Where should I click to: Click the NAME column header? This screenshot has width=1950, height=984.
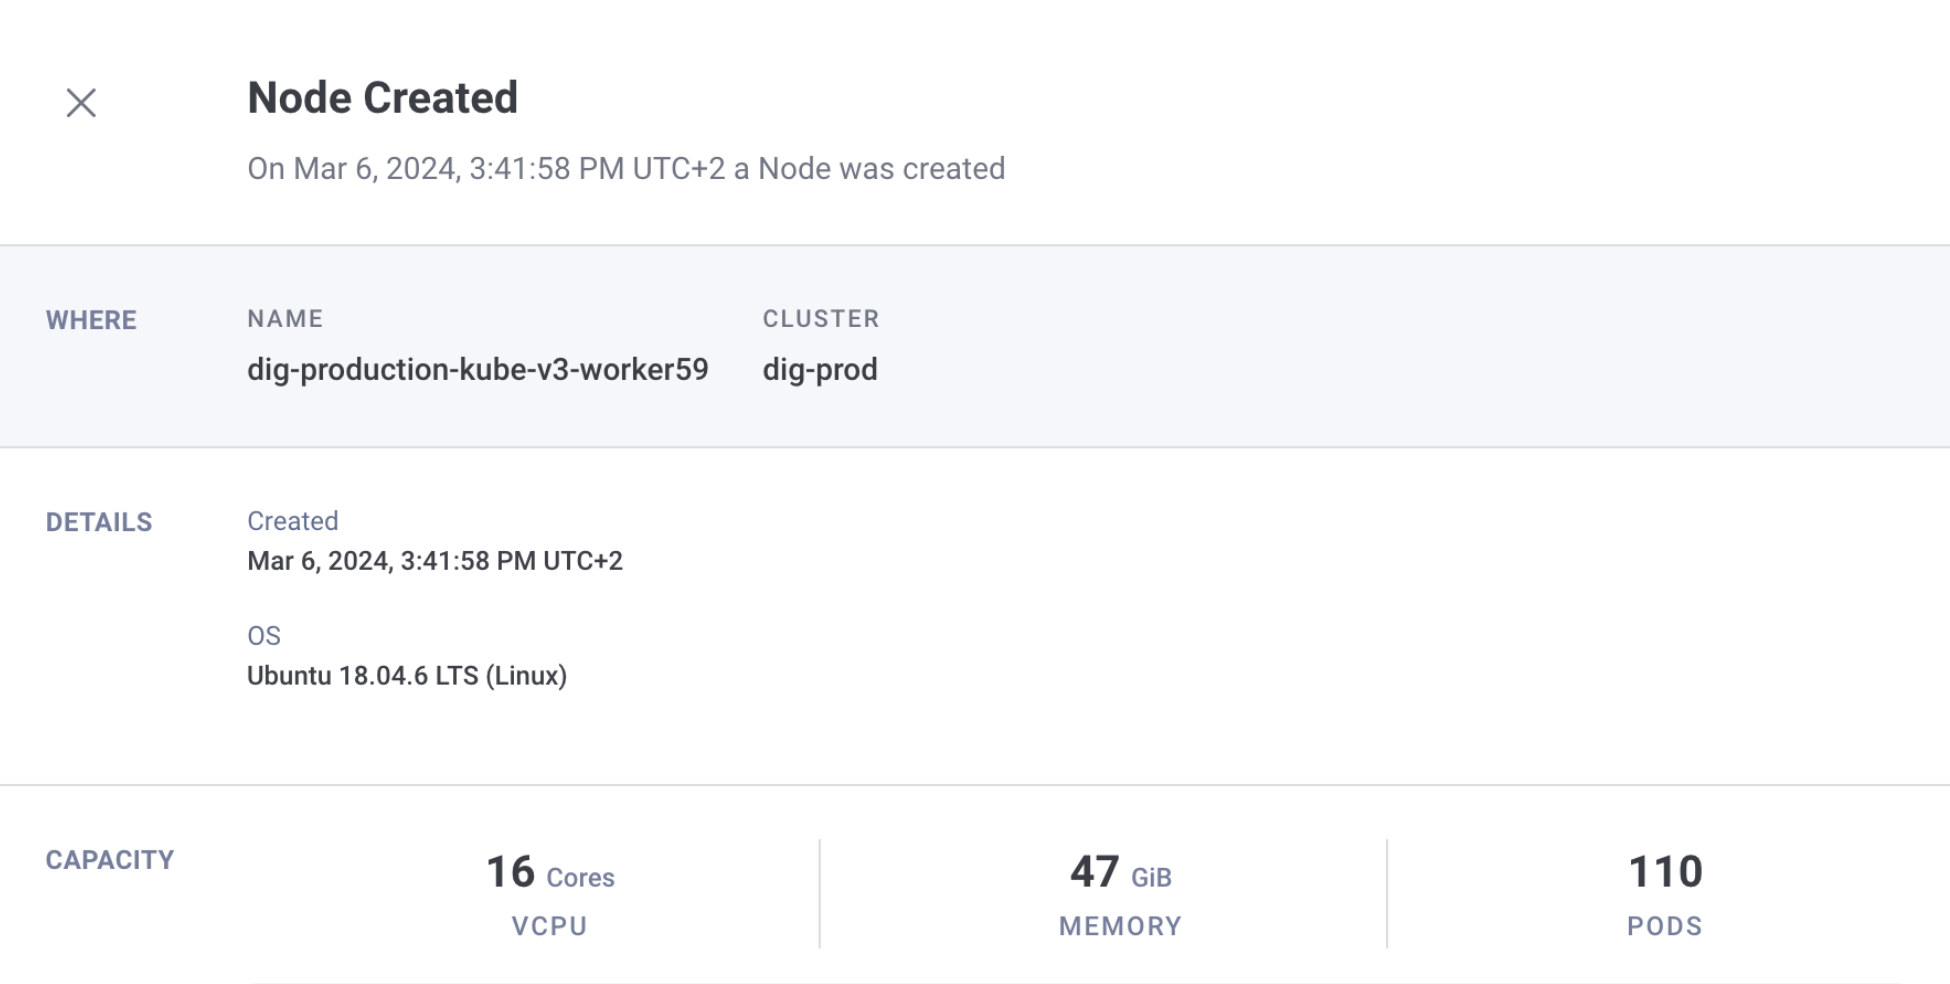coord(285,319)
